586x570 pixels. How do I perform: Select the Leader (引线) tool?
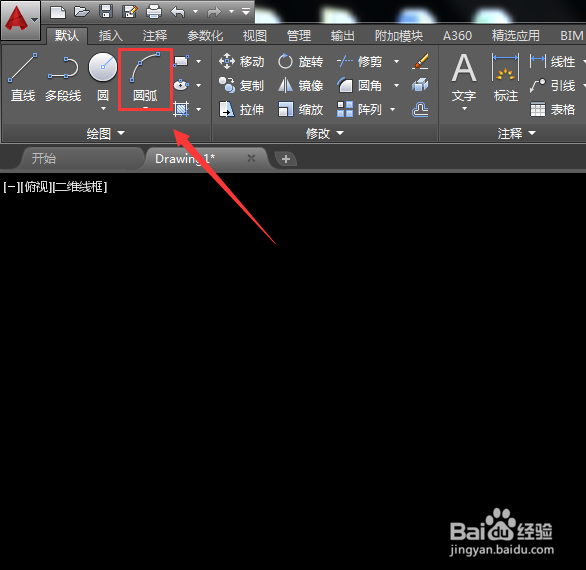pyautogui.click(x=552, y=86)
